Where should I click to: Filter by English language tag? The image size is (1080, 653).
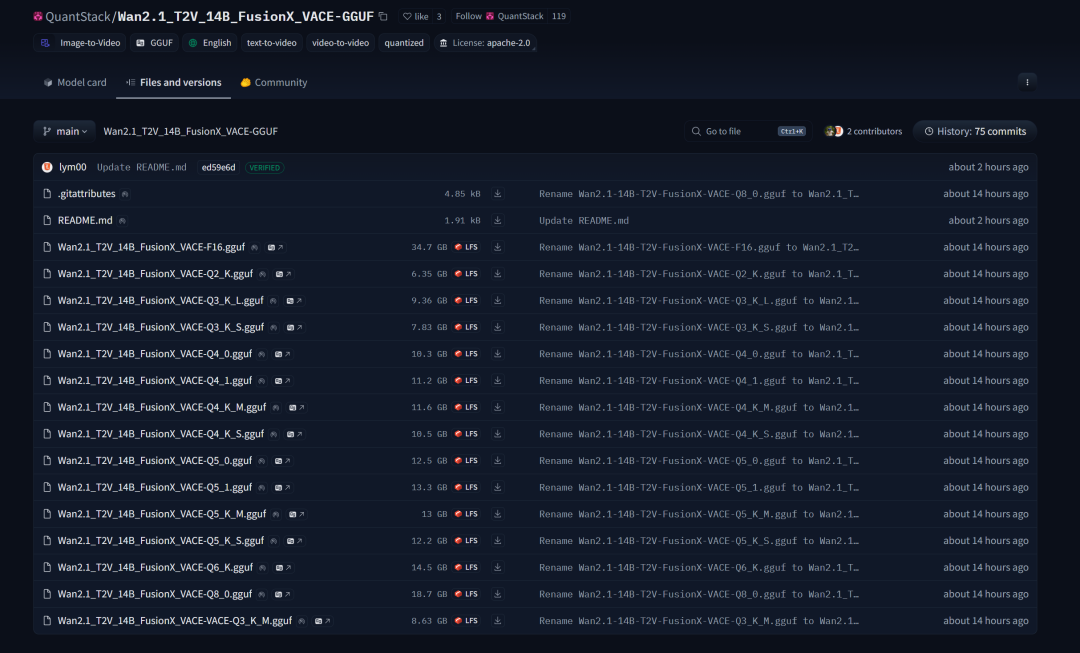[x=210, y=43]
